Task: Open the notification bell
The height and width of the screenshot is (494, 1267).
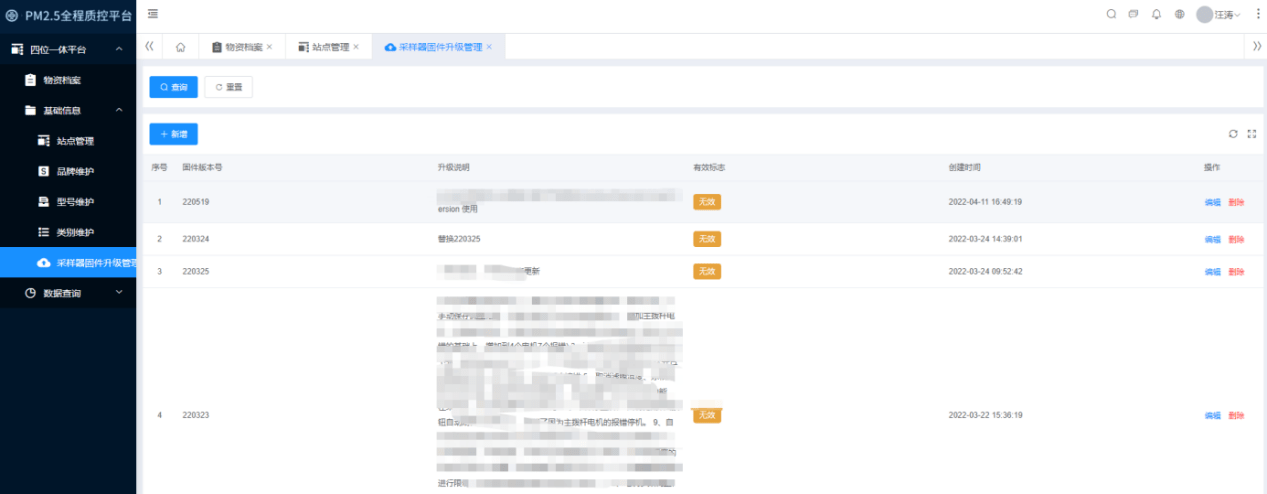Action: coord(1156,14)
